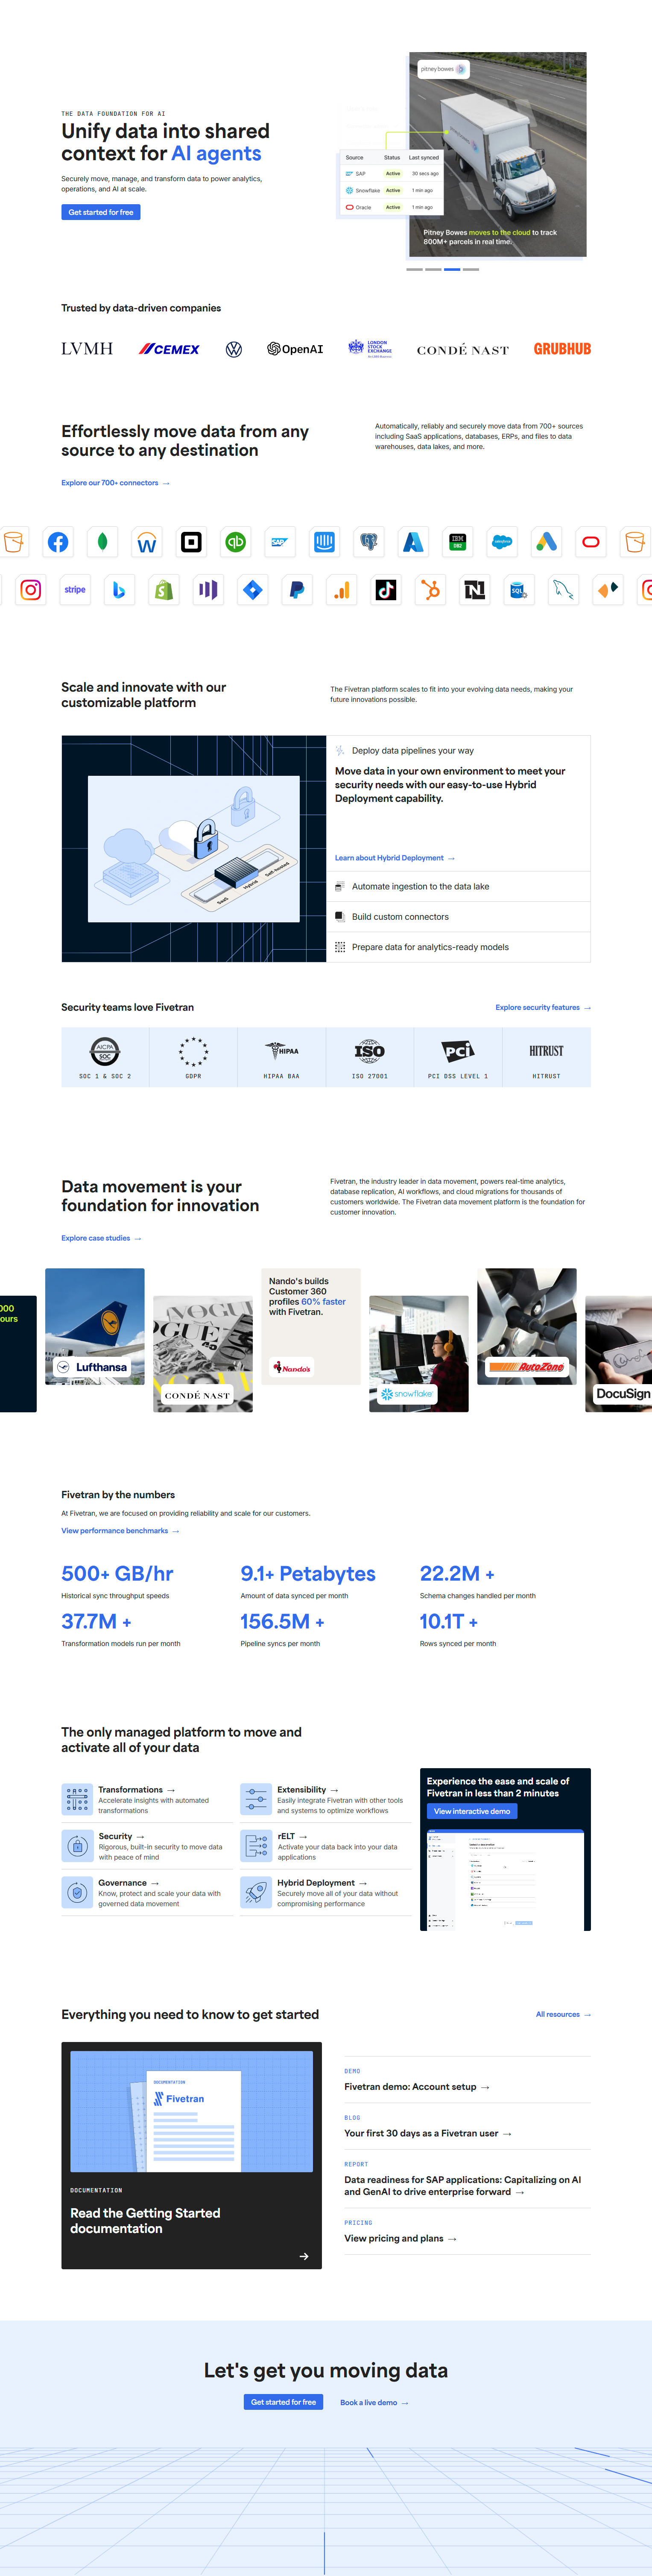Click the SOC 1 & SOC 2 badge
The width and height of the screenshot is (652, 2576).
(x=105, y=1057)
